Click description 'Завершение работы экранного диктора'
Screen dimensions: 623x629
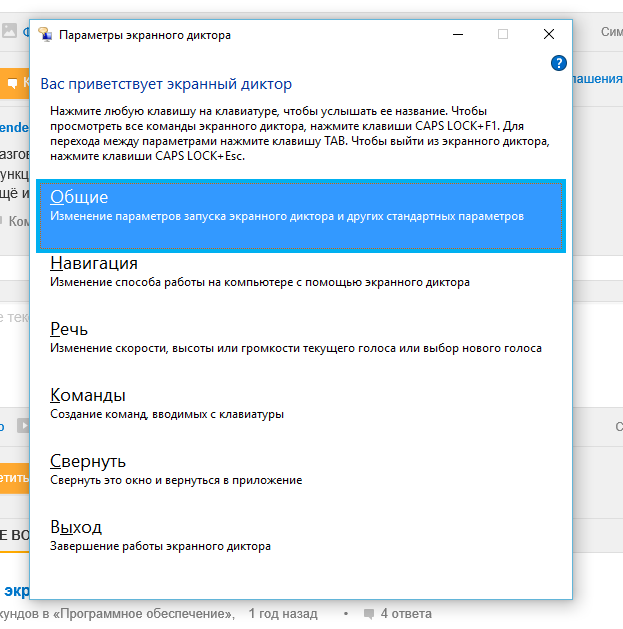click(160, 546)
